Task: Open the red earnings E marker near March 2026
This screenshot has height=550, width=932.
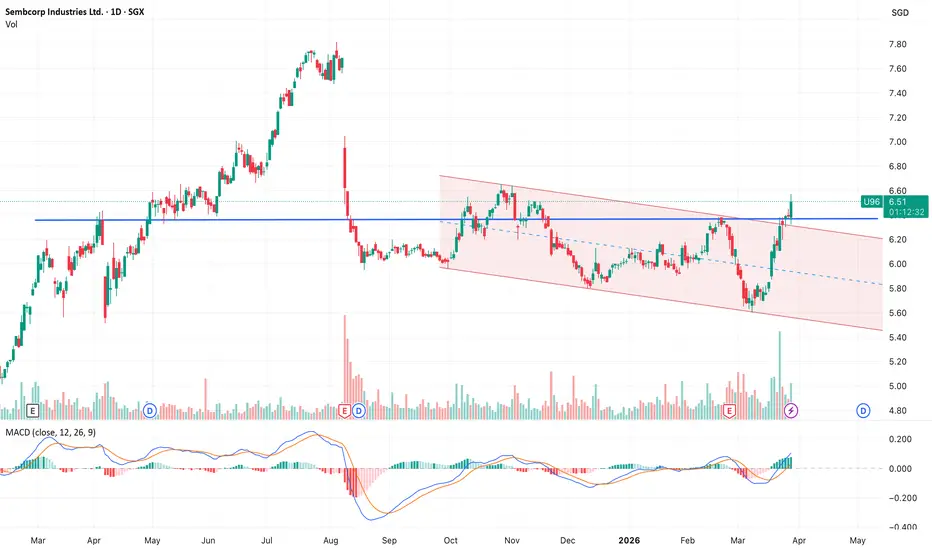Action: [729, 410]
